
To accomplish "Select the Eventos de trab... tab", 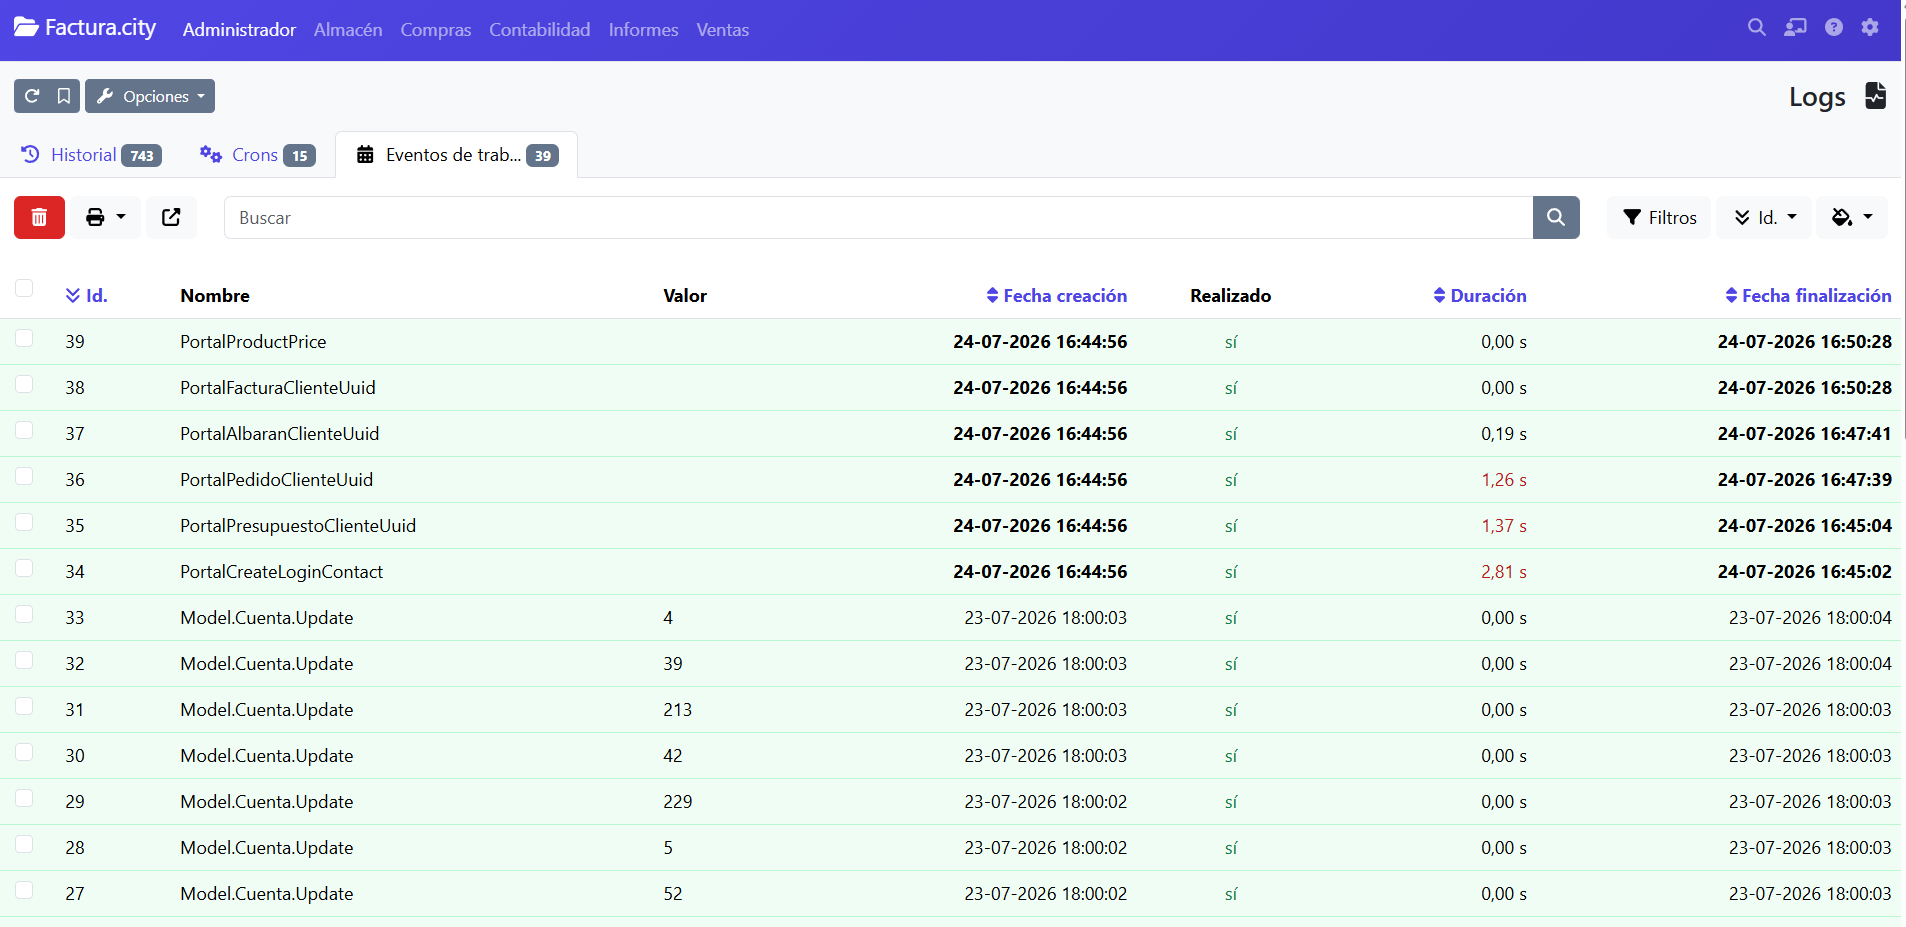I will [x=457, y=155].
